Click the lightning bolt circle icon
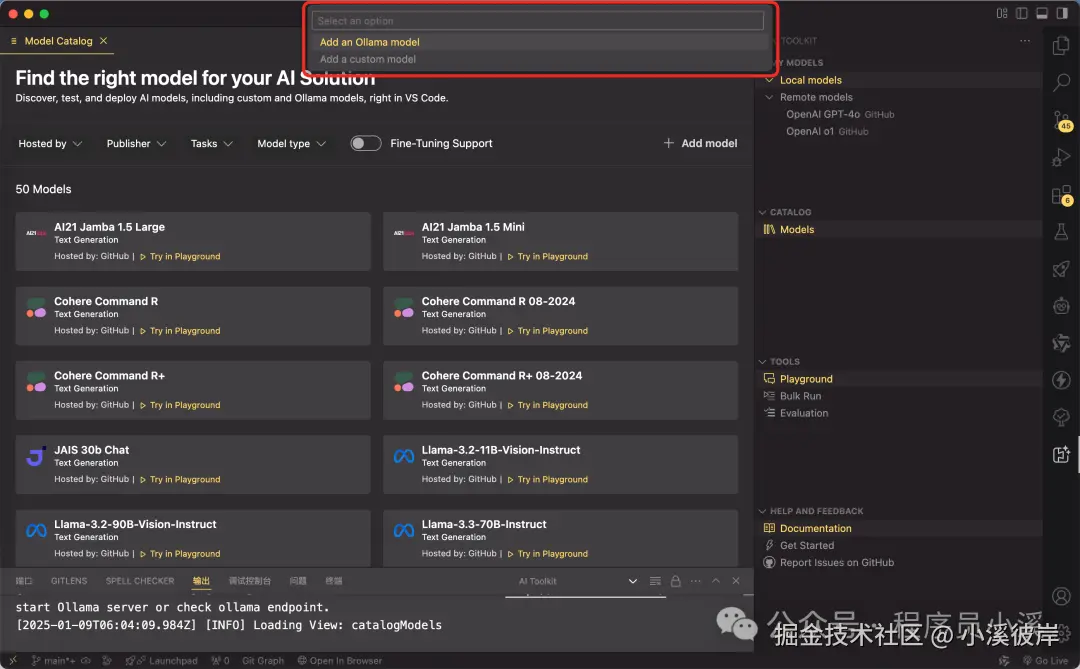Screen dimensions: 1080x669 tap(1061, 380)
